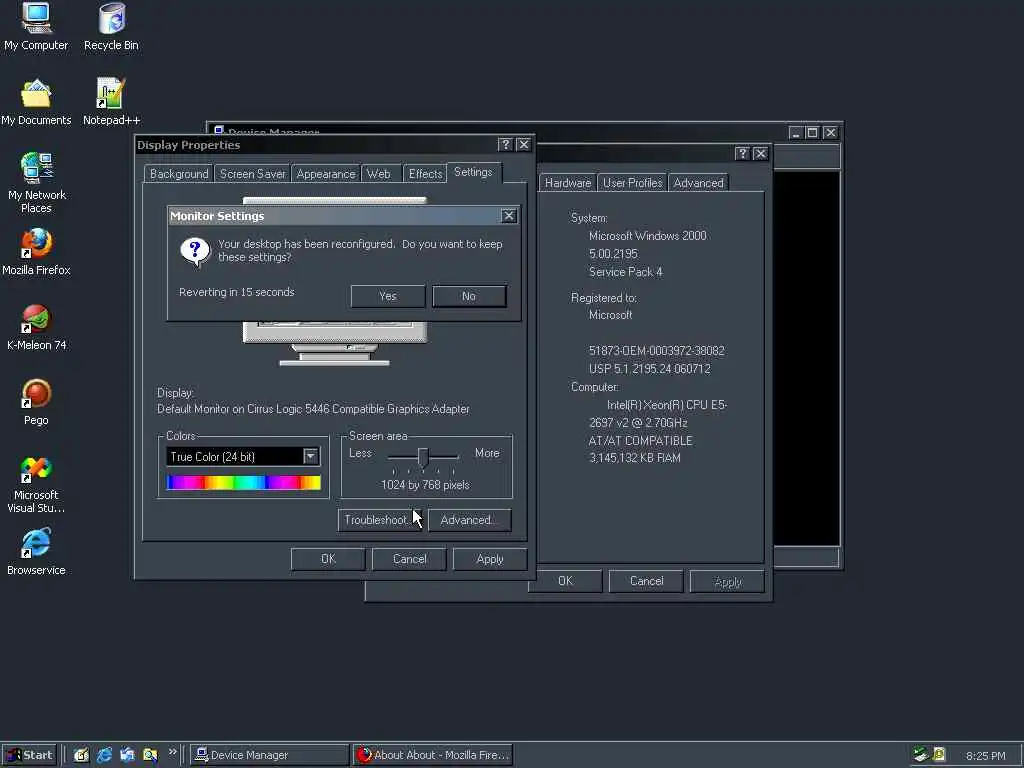Open the User Profiles tab in System Properties
This screenshot has height=768, width=1024.
point(632,183)
